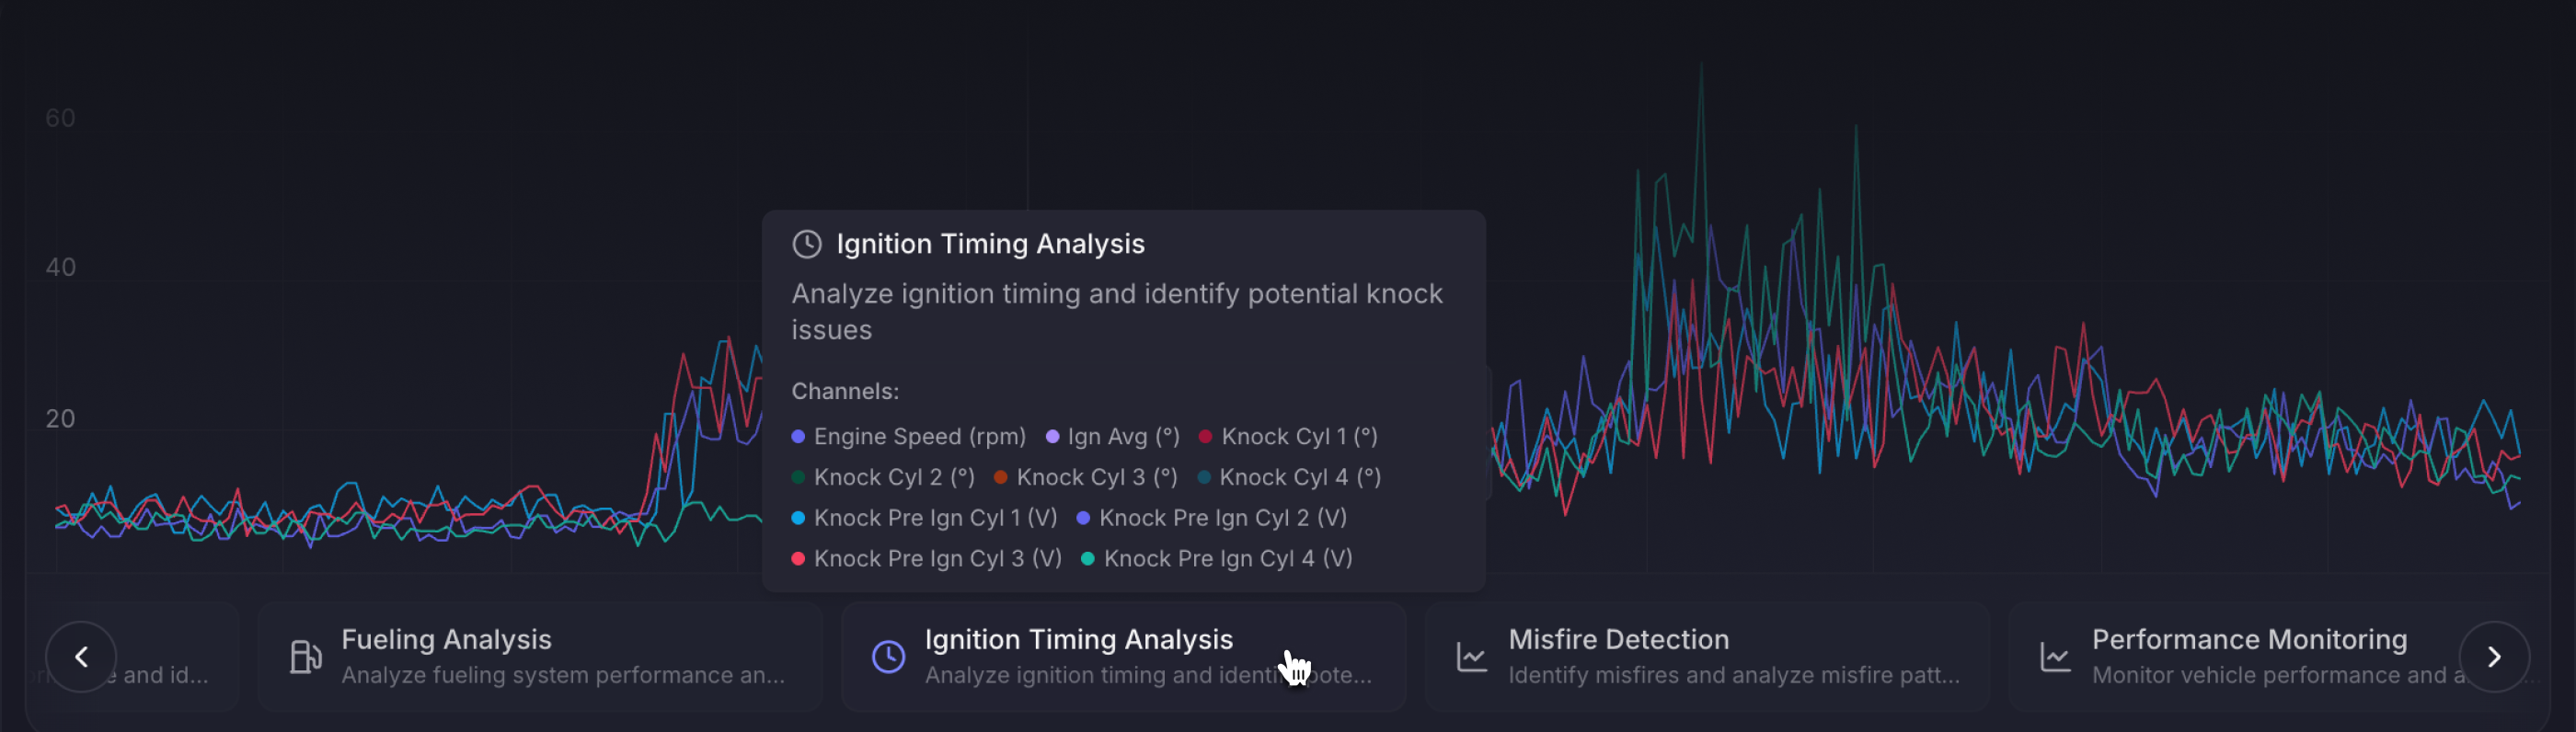This screenshot has height=732, width=2576.
Task: Select the Misfire Detection preset title
Action: [x=1618, y=639]
